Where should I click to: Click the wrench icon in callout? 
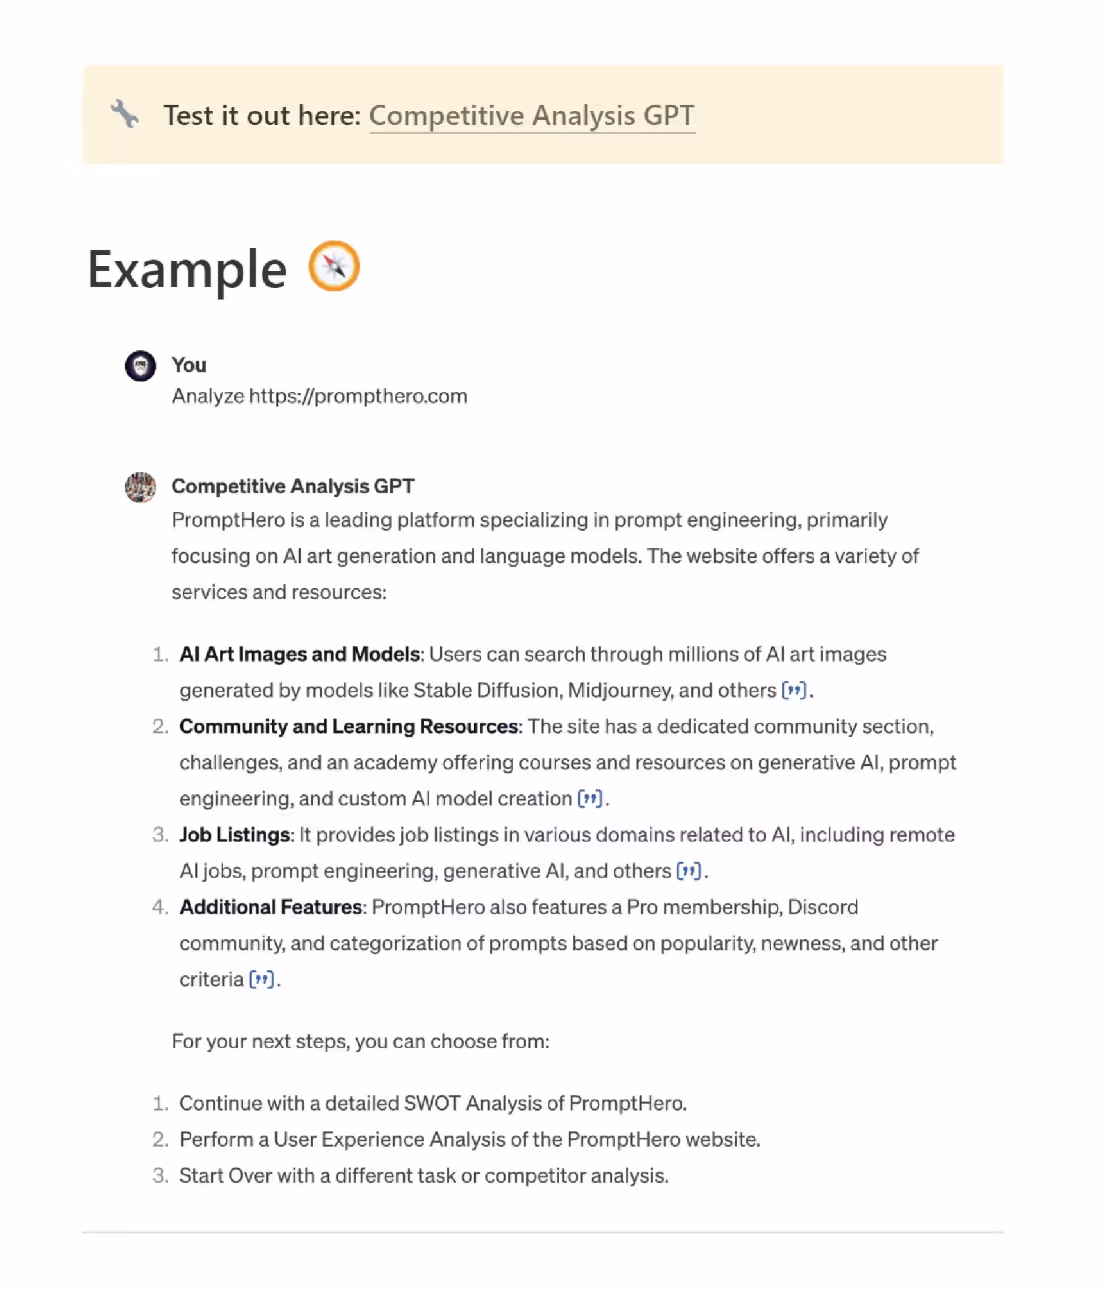click(125, 114)
